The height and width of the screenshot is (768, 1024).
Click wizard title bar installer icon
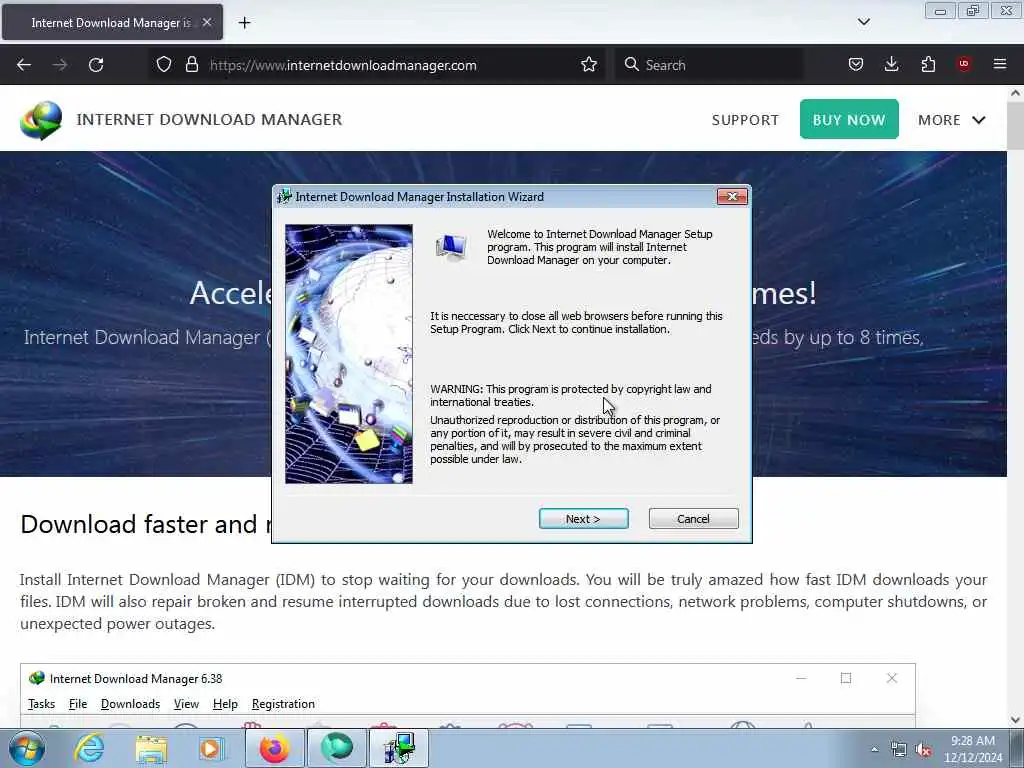click(284, 197)
